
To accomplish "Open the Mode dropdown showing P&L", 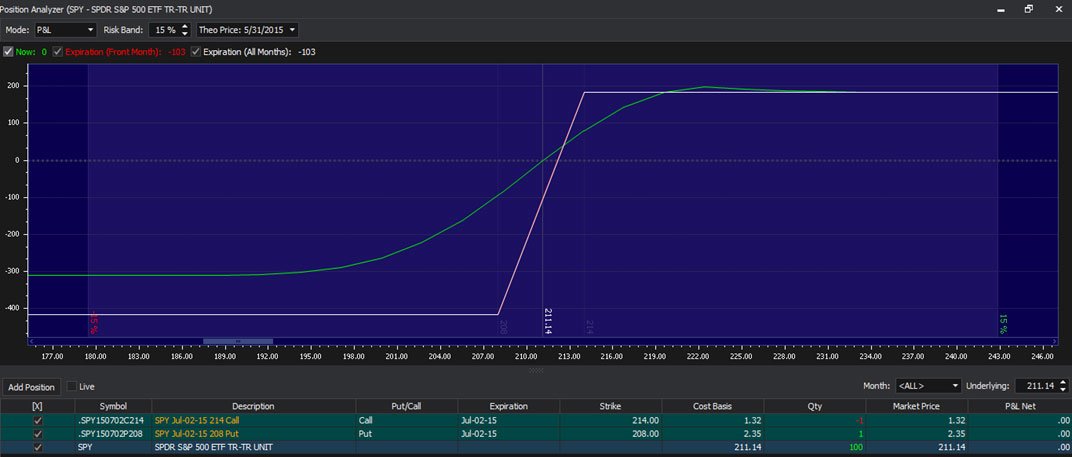I will point(65,30).
